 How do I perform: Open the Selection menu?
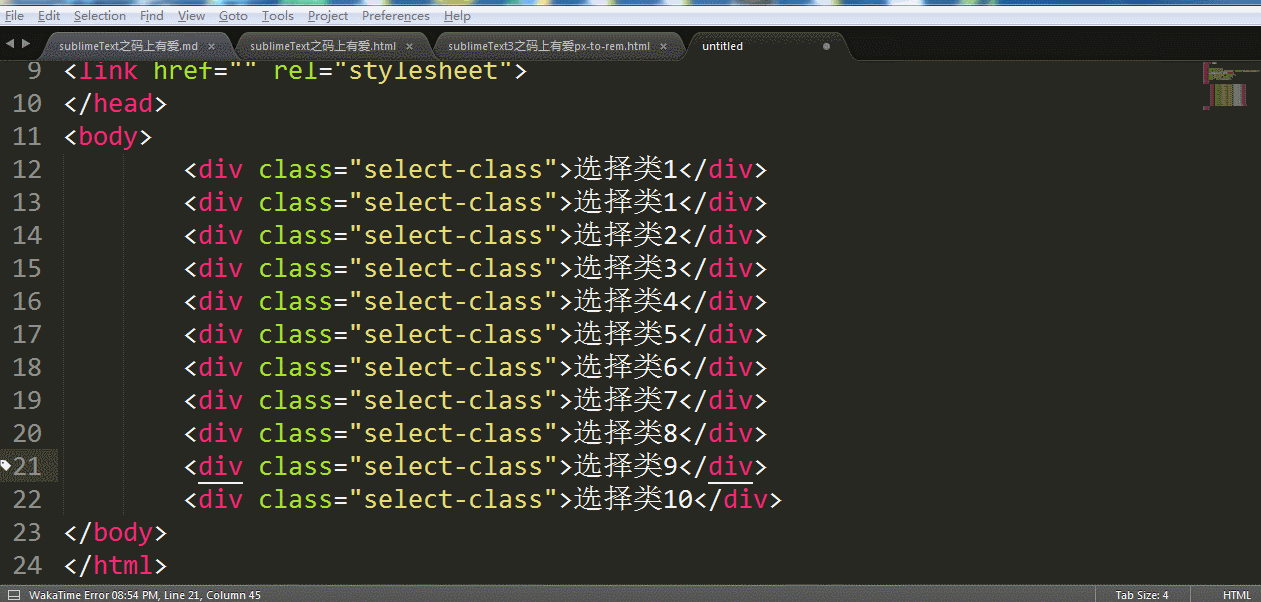click(100, 16)
